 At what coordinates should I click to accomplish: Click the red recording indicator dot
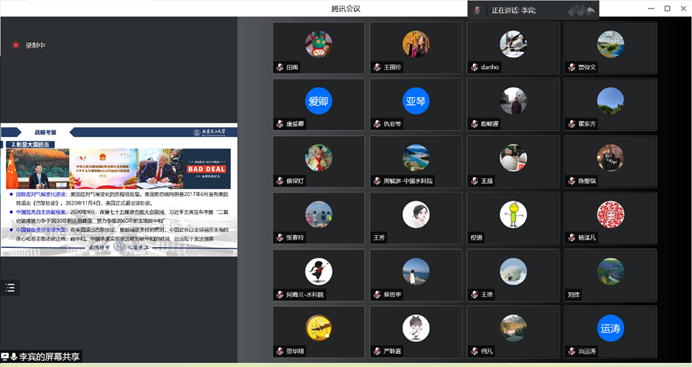[15, 45]
